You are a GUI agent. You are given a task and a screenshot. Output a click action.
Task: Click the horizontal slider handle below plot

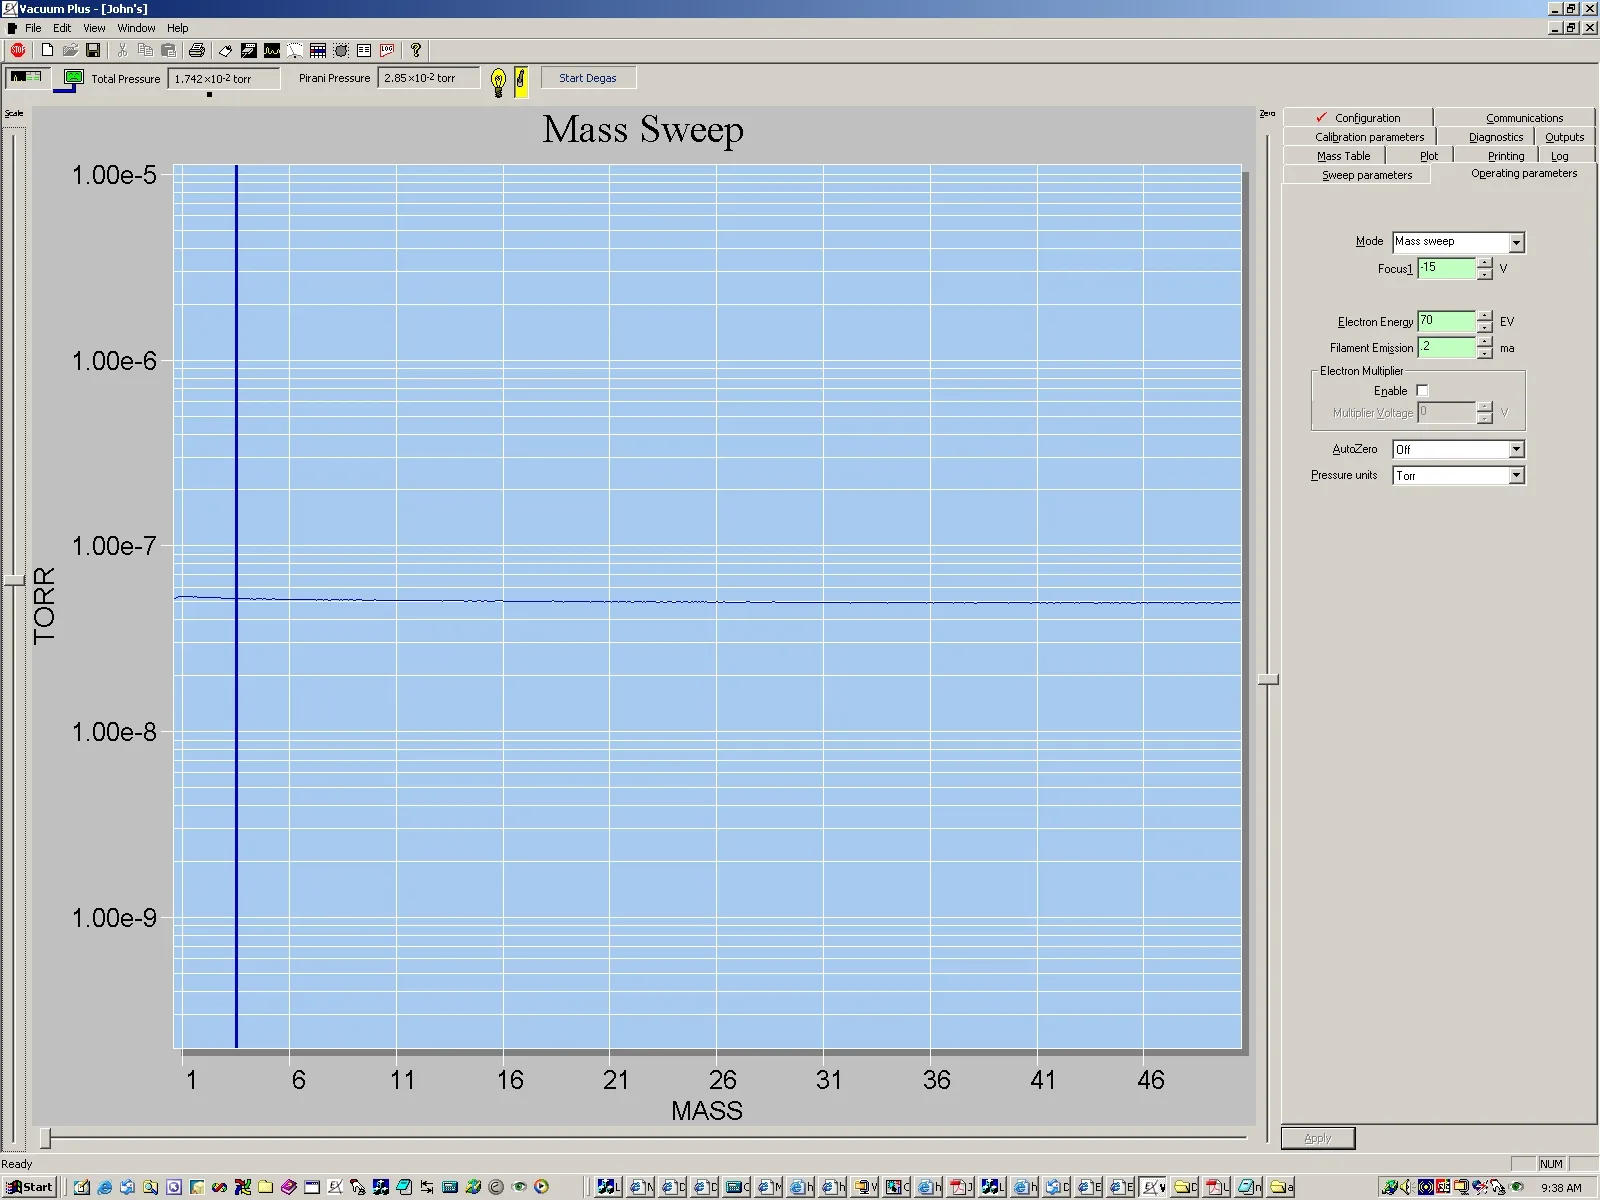(x=45, y=1138)
